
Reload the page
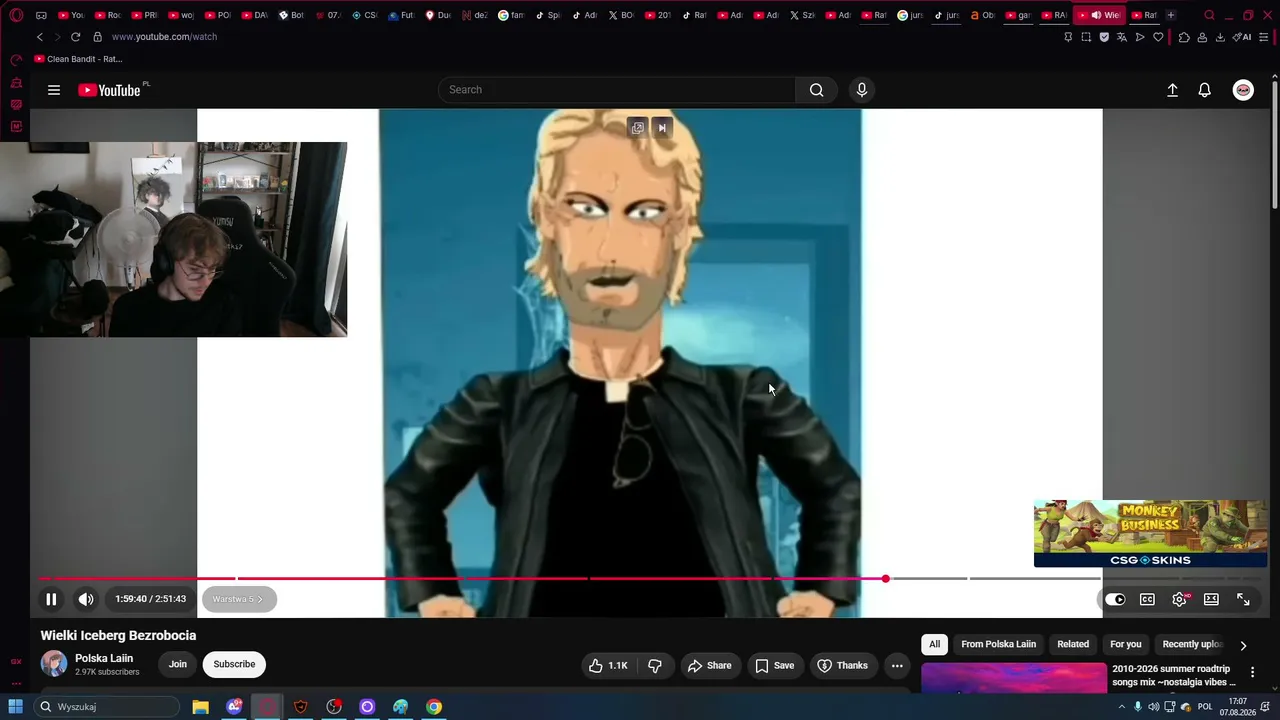(x=75, y=37)
